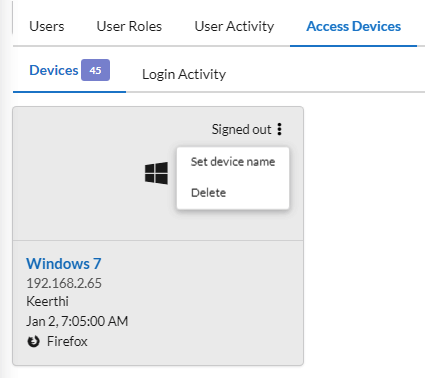Viewport: 425px width, 378px height.
Task: Choose Set device name from the menu
Action: click(233, 162)
